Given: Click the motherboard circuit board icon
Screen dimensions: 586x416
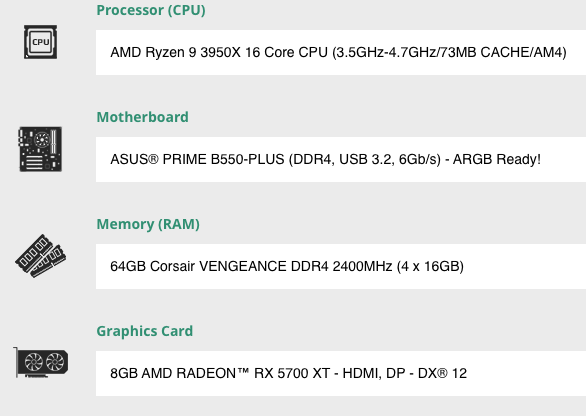Looking at the screenshot, I should click(40, 149).
